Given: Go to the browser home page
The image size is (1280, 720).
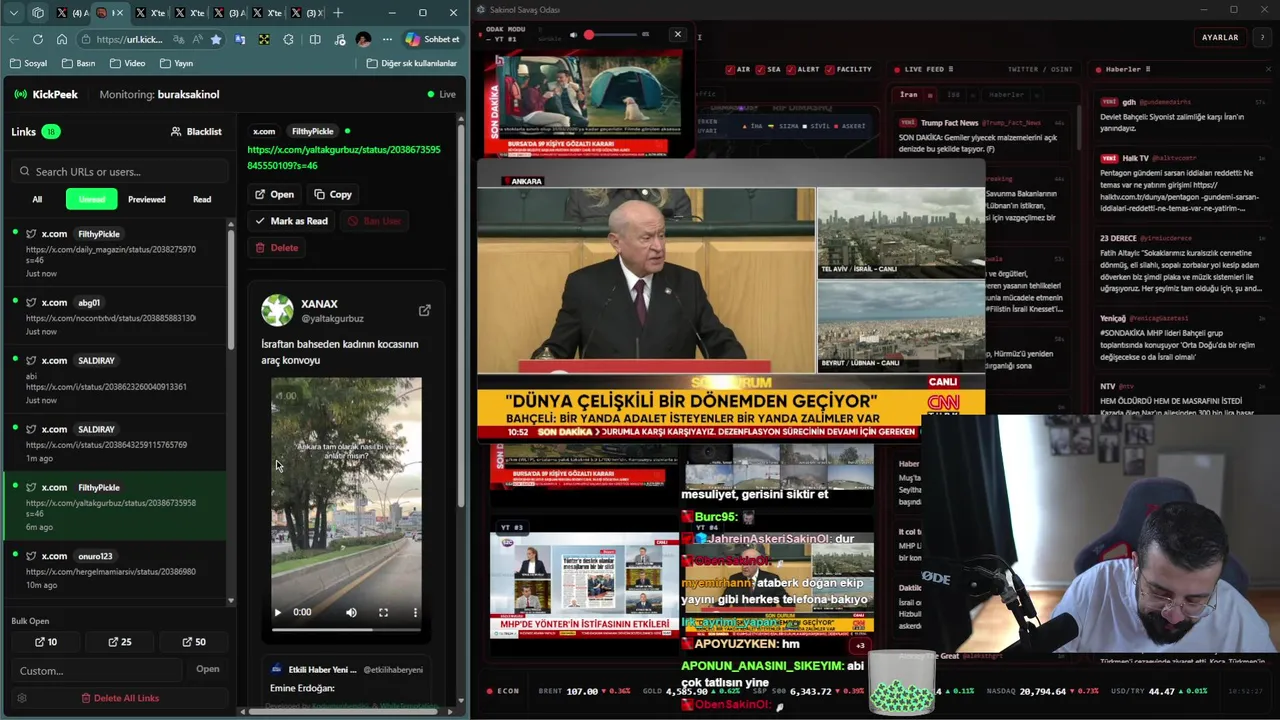Looking at the screenshot, I should [x=62, y=39].
